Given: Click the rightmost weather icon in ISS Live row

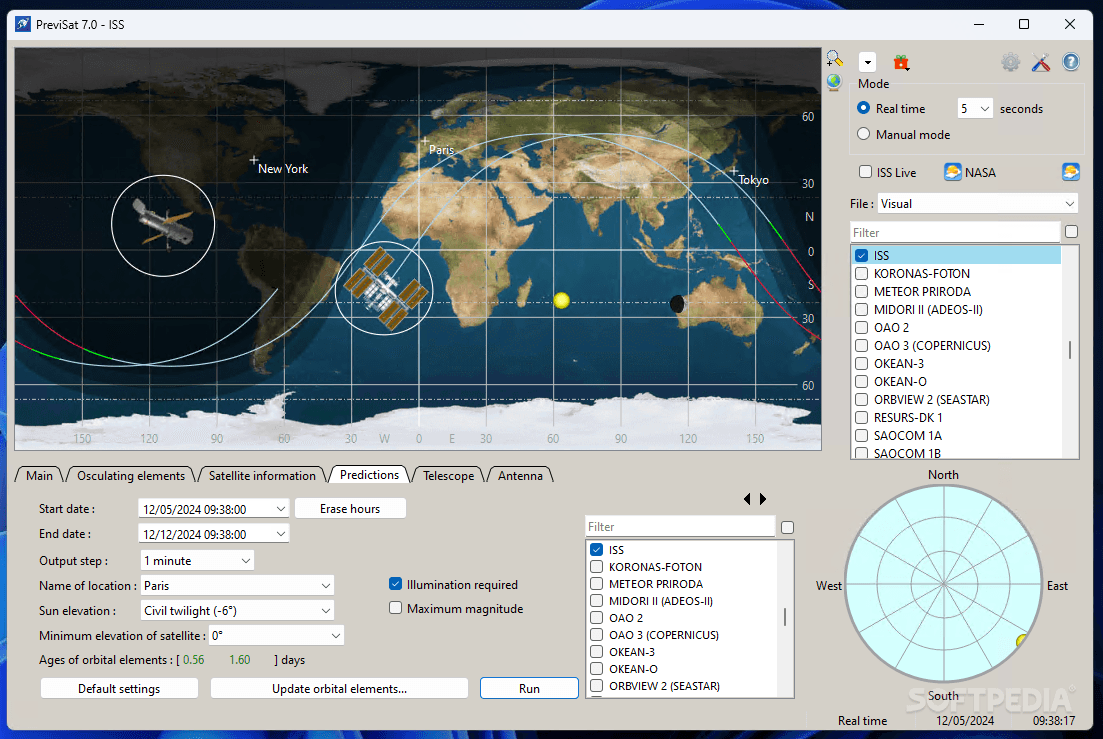Looking at the screenshot, I should tap(1071, 172).
